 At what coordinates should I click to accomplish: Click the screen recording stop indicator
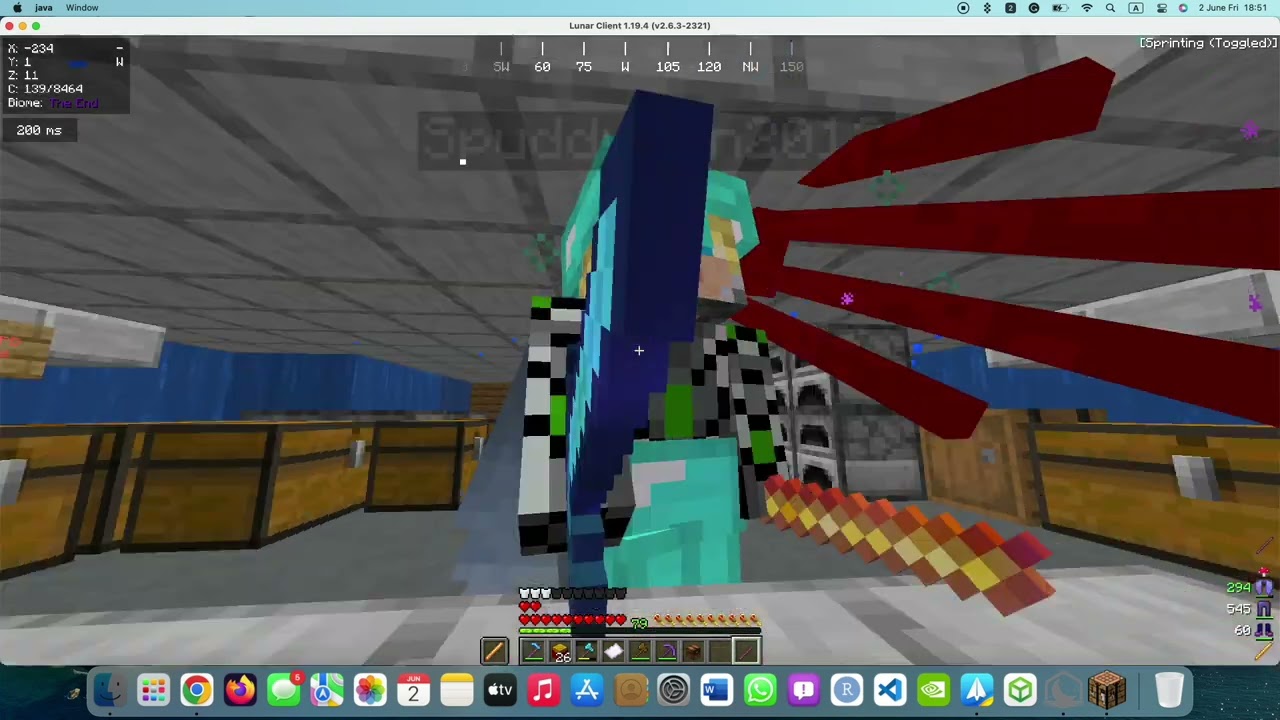tap(963, 8)
